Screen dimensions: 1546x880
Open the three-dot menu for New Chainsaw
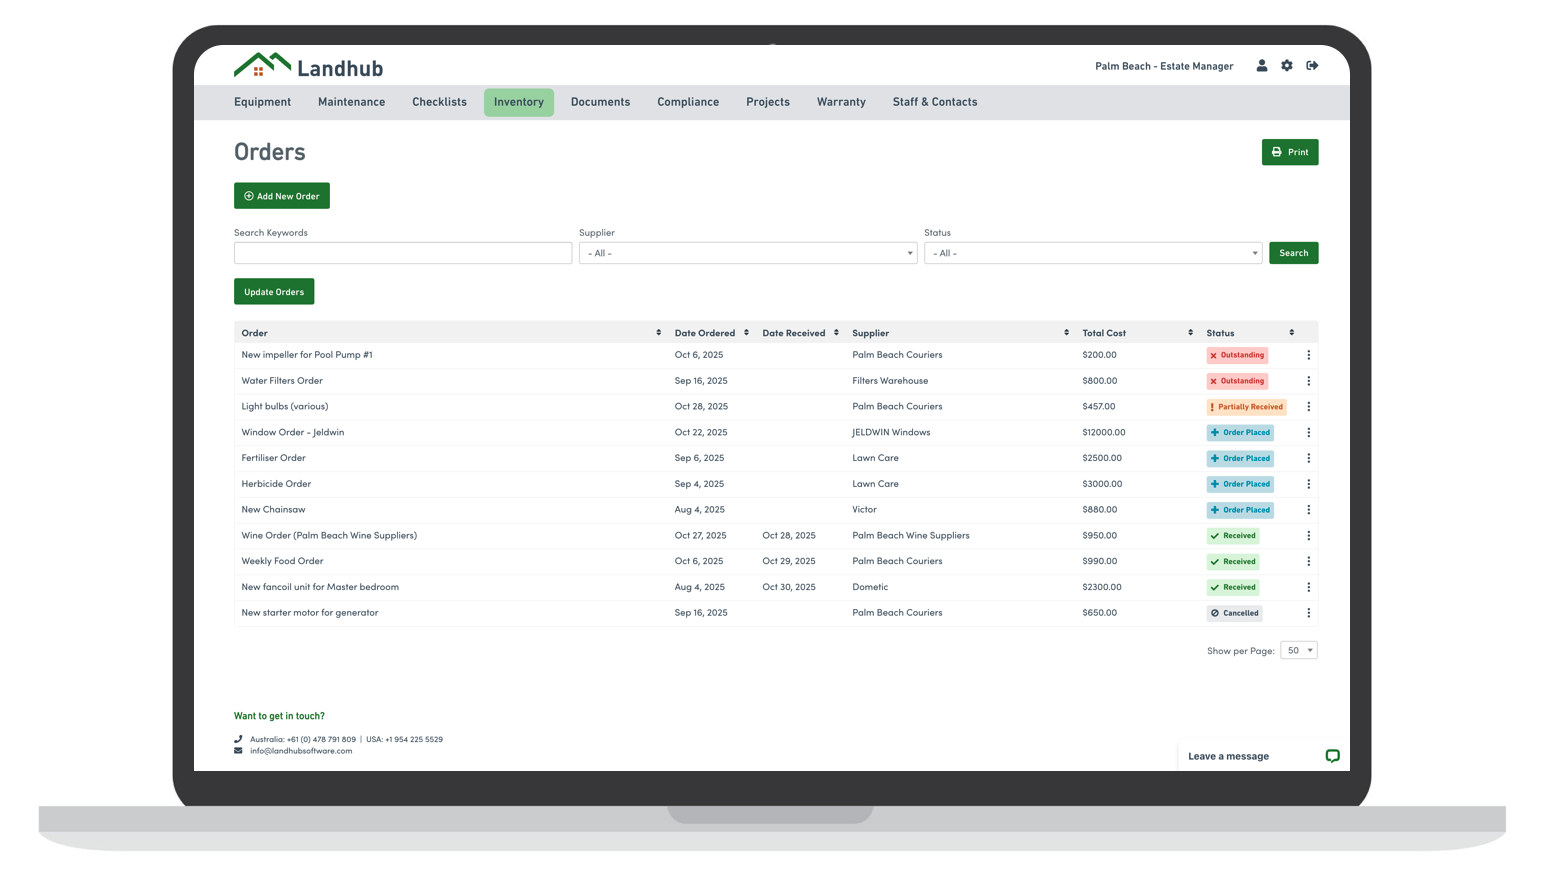(x=1308, y=510)
